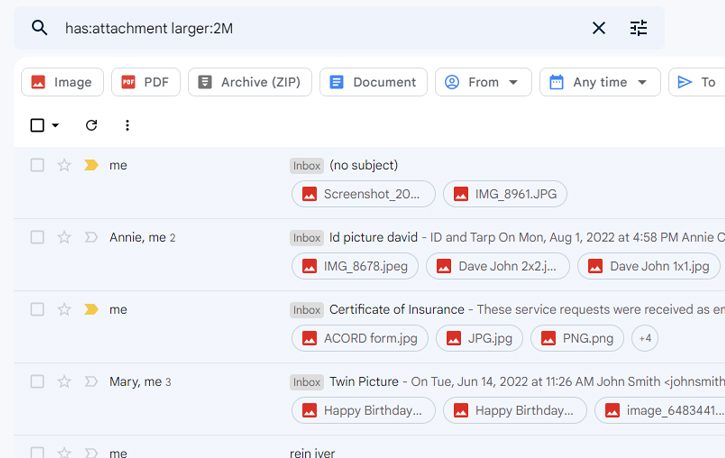Viewport: 725px width, 458px height.
Task: Toggle importance marker on (no subject) email
Action: tap(91, 165)
